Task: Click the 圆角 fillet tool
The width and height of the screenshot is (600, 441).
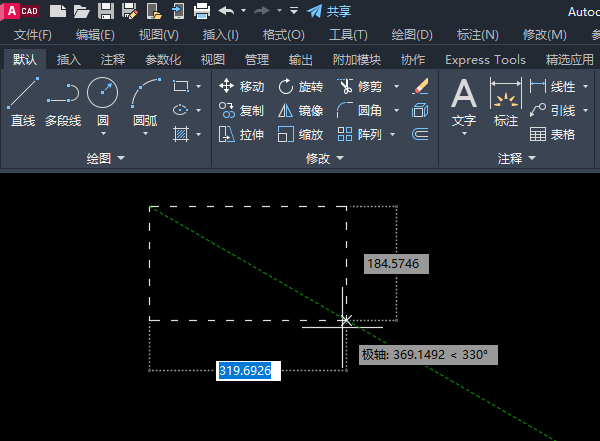Action: tap(359, 111)
